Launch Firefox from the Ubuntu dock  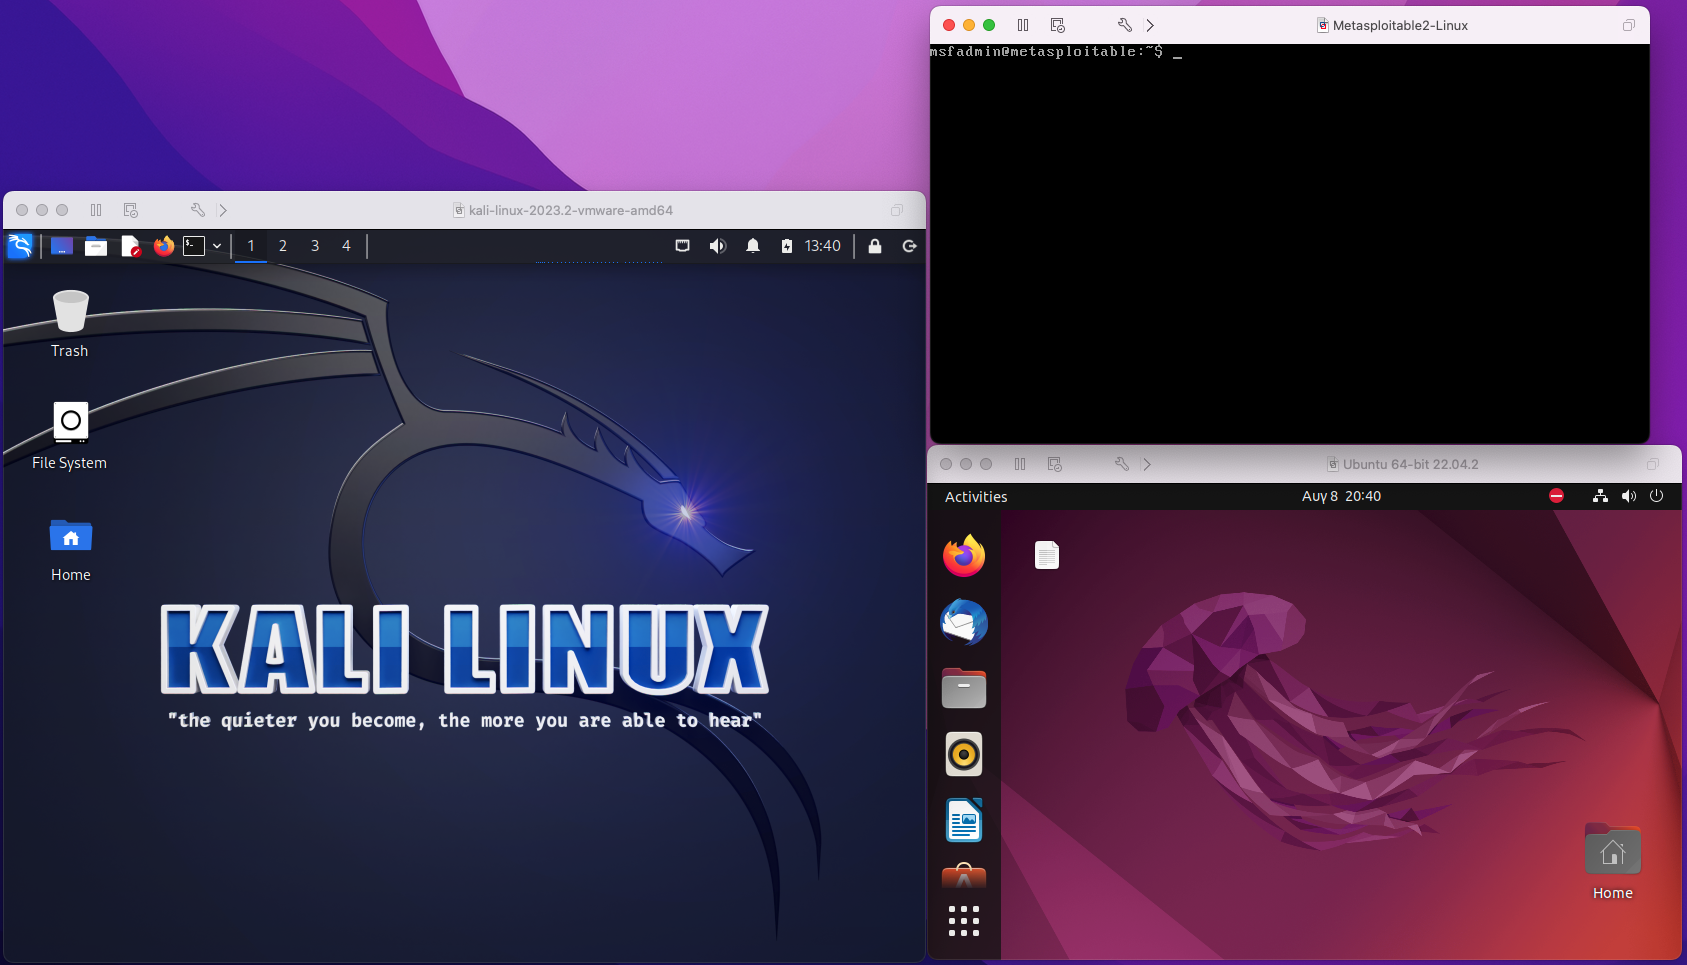964,556
